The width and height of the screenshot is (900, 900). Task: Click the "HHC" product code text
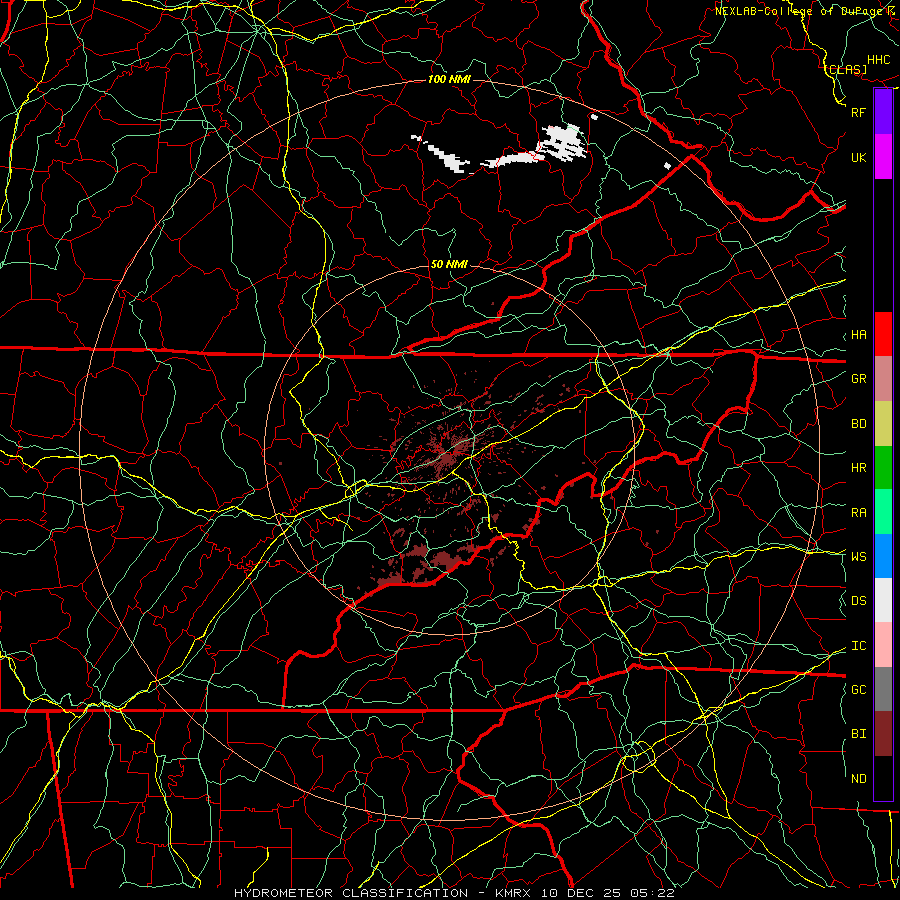(x=878, y=60)
